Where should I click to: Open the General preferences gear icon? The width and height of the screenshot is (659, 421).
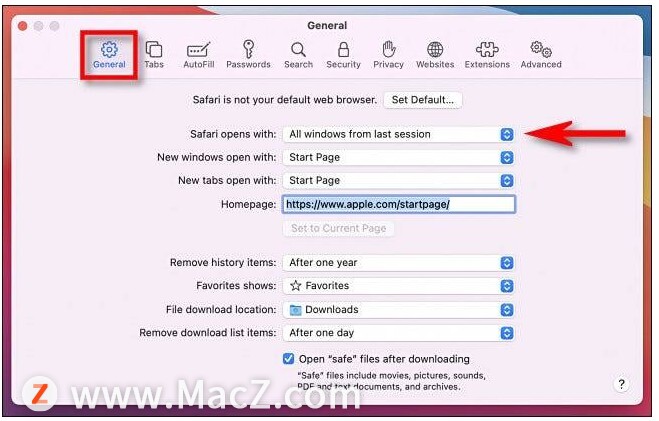point(109,55)
